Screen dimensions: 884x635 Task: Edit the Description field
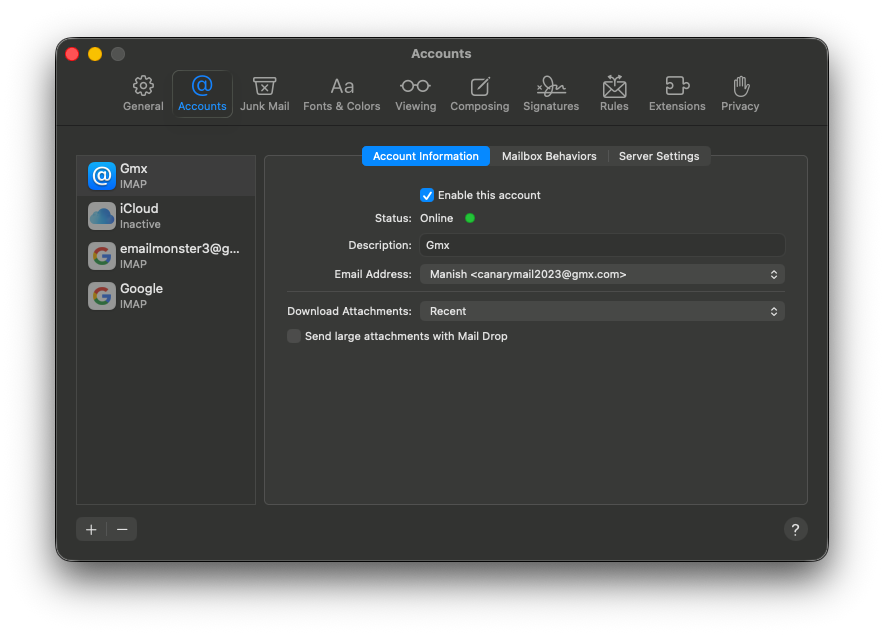pyautogui.click(x=601, y=245)
